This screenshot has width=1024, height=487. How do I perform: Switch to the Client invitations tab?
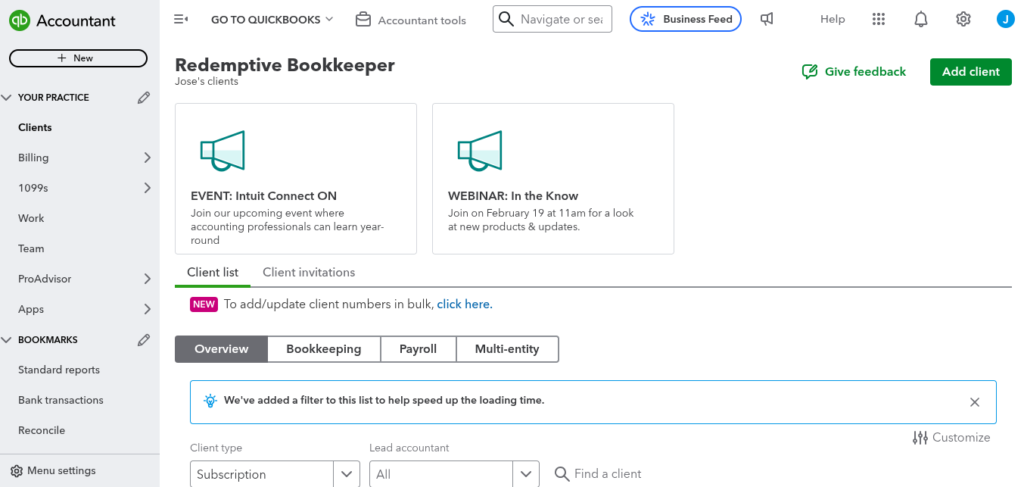tap(309, 272)
